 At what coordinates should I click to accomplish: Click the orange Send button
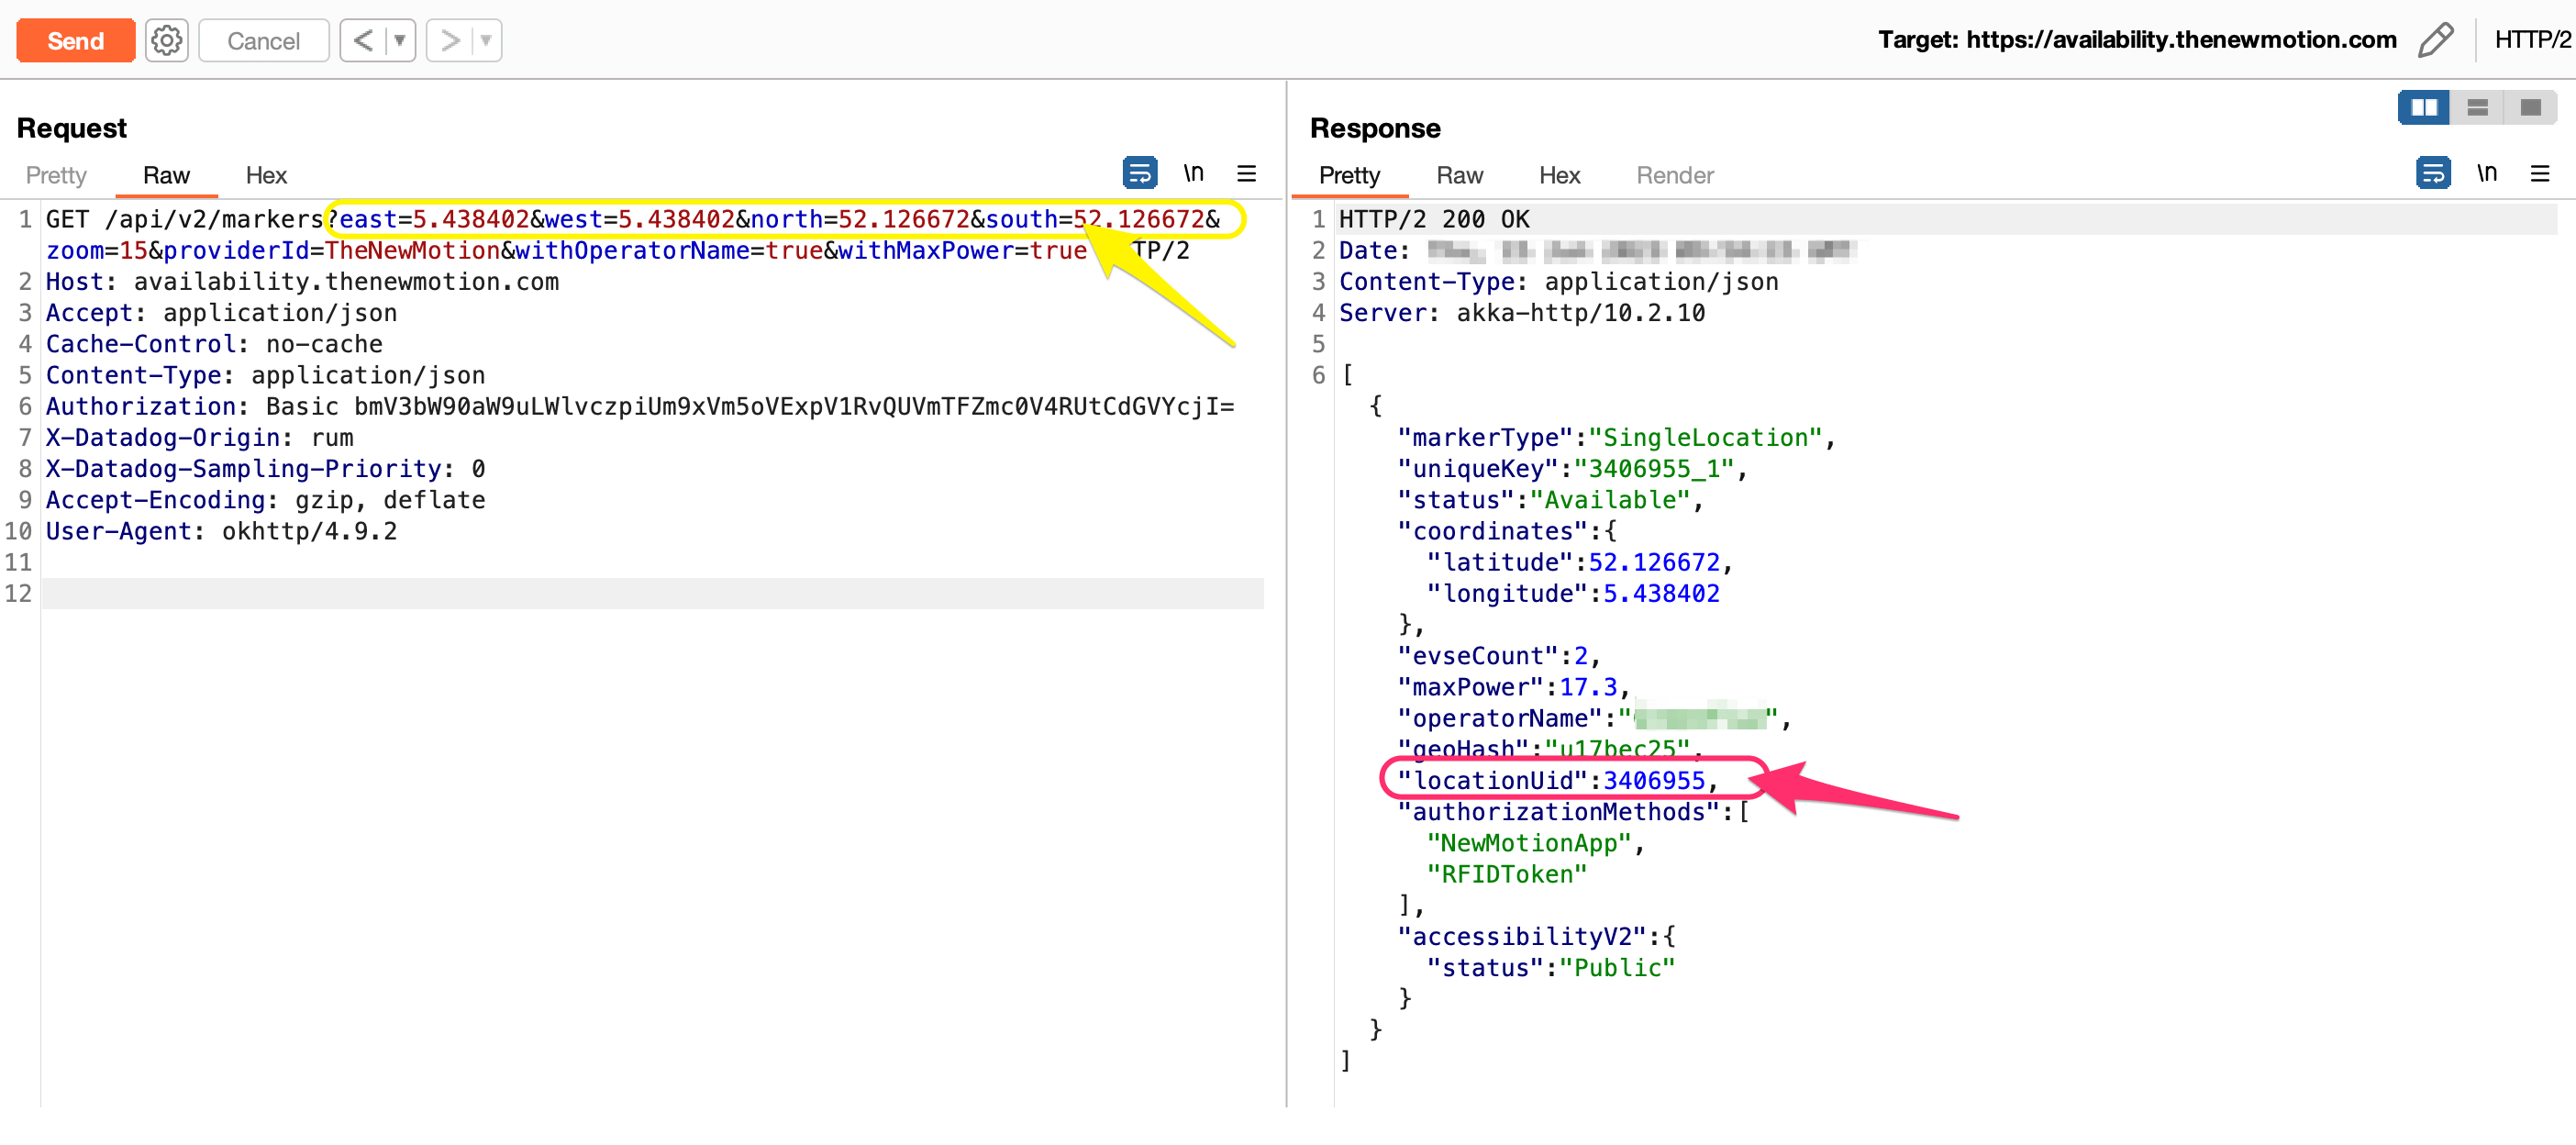click(75, 40)
